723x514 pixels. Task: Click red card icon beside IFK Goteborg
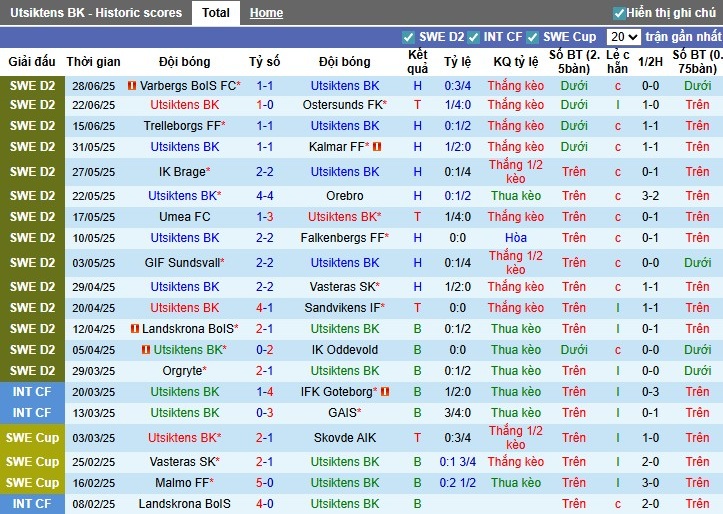(385, 392)
